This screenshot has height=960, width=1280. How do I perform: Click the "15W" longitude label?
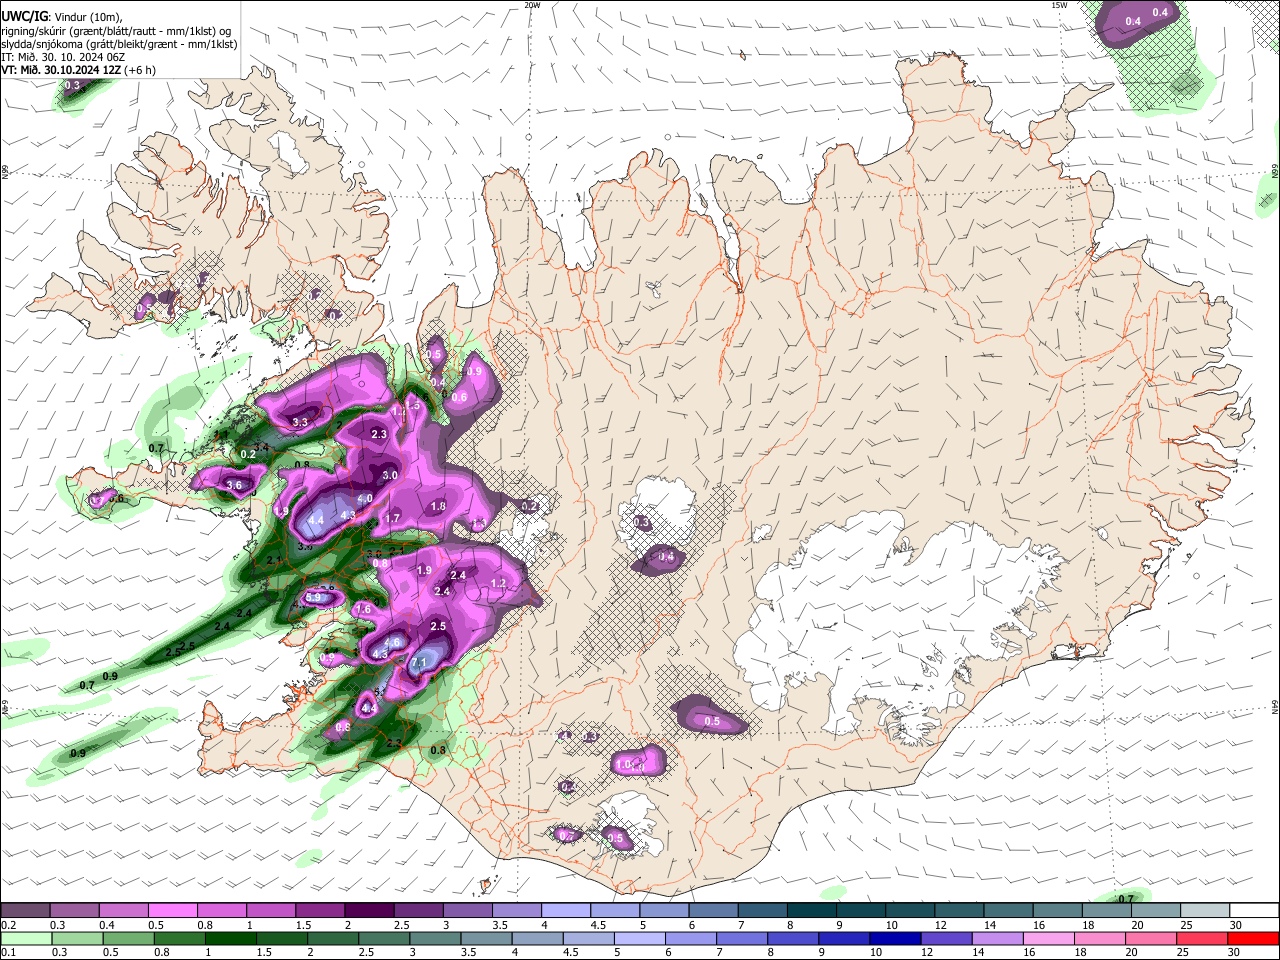click(1058, 5)
